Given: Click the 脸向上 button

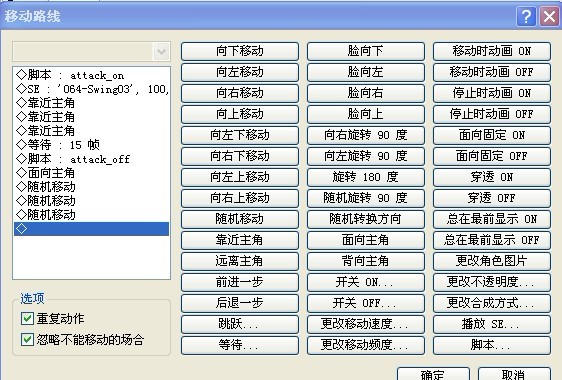Looking at the screenshot, I should [x=366, y=114].
